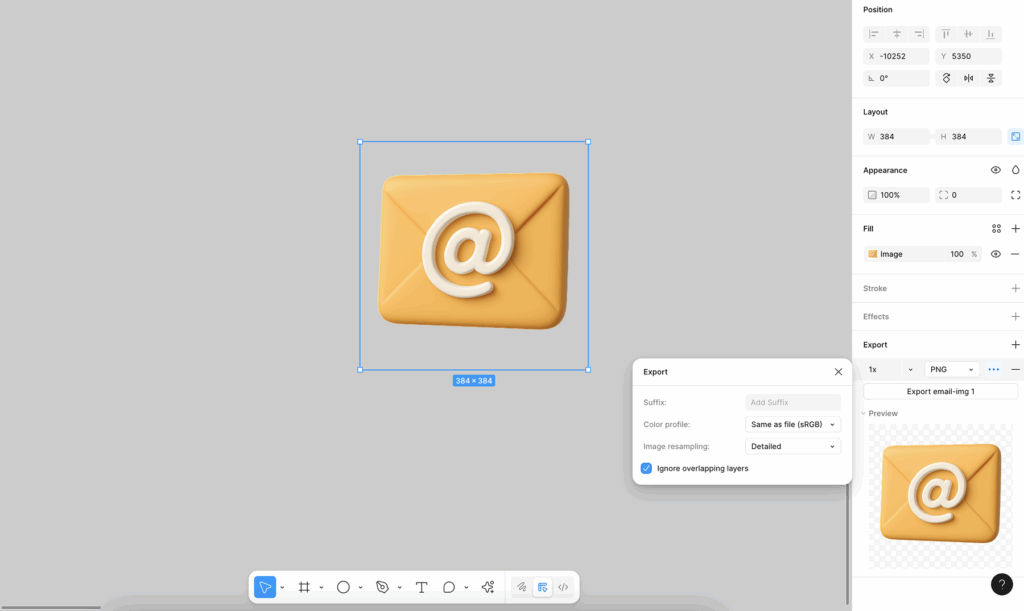1024x611 pixels.
Task: Flip selection horizontally
Action: (x=968, y=78)
